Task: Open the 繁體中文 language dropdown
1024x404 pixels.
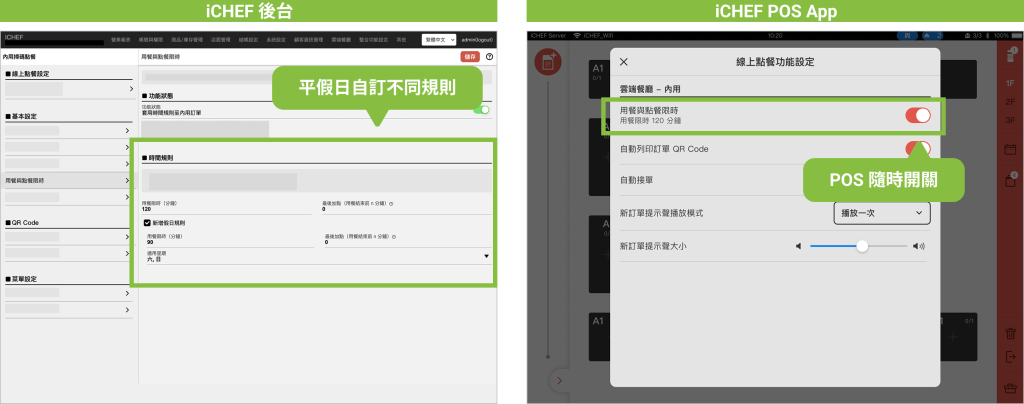Action: pyautogui.click(x=438, y=39)
